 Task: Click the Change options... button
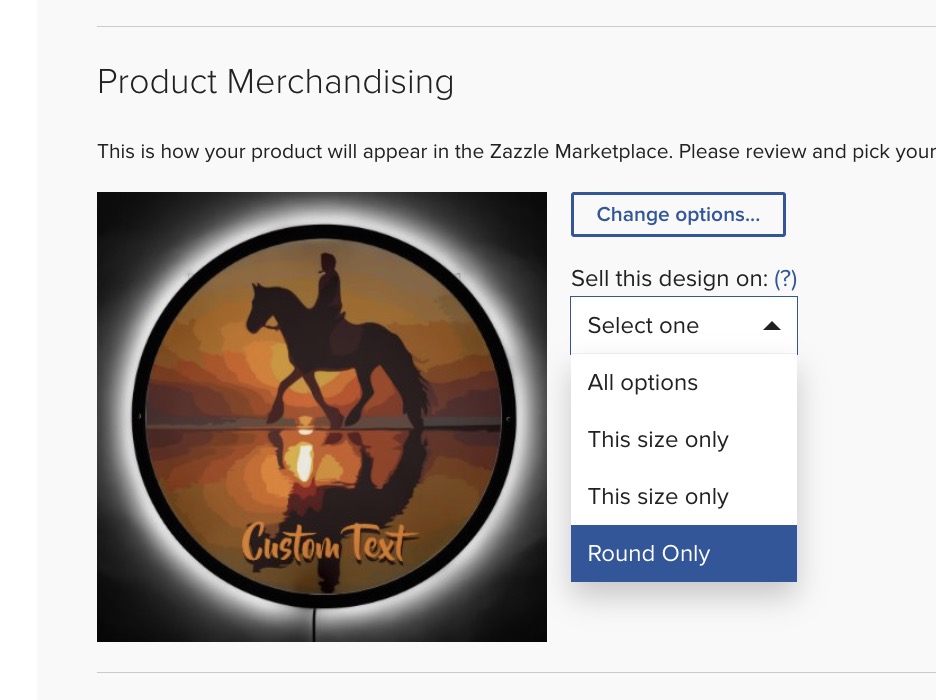(x=678, y=214)
